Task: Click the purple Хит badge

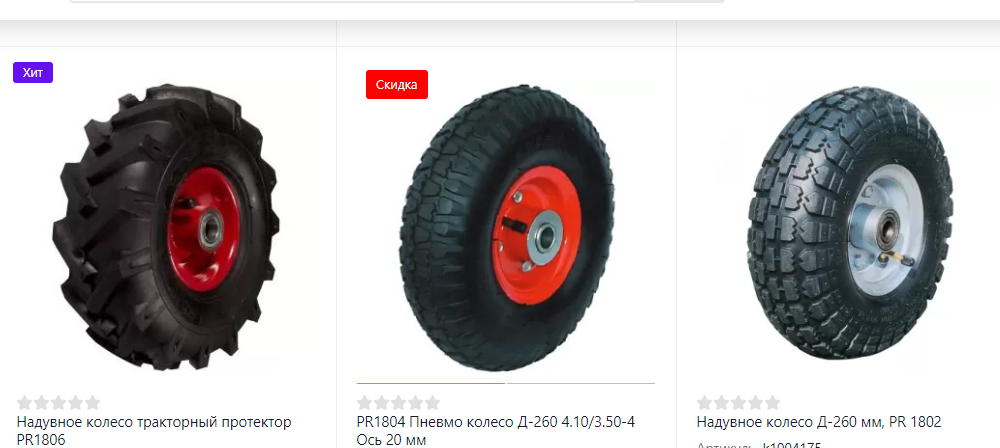Action: (33, 73)
